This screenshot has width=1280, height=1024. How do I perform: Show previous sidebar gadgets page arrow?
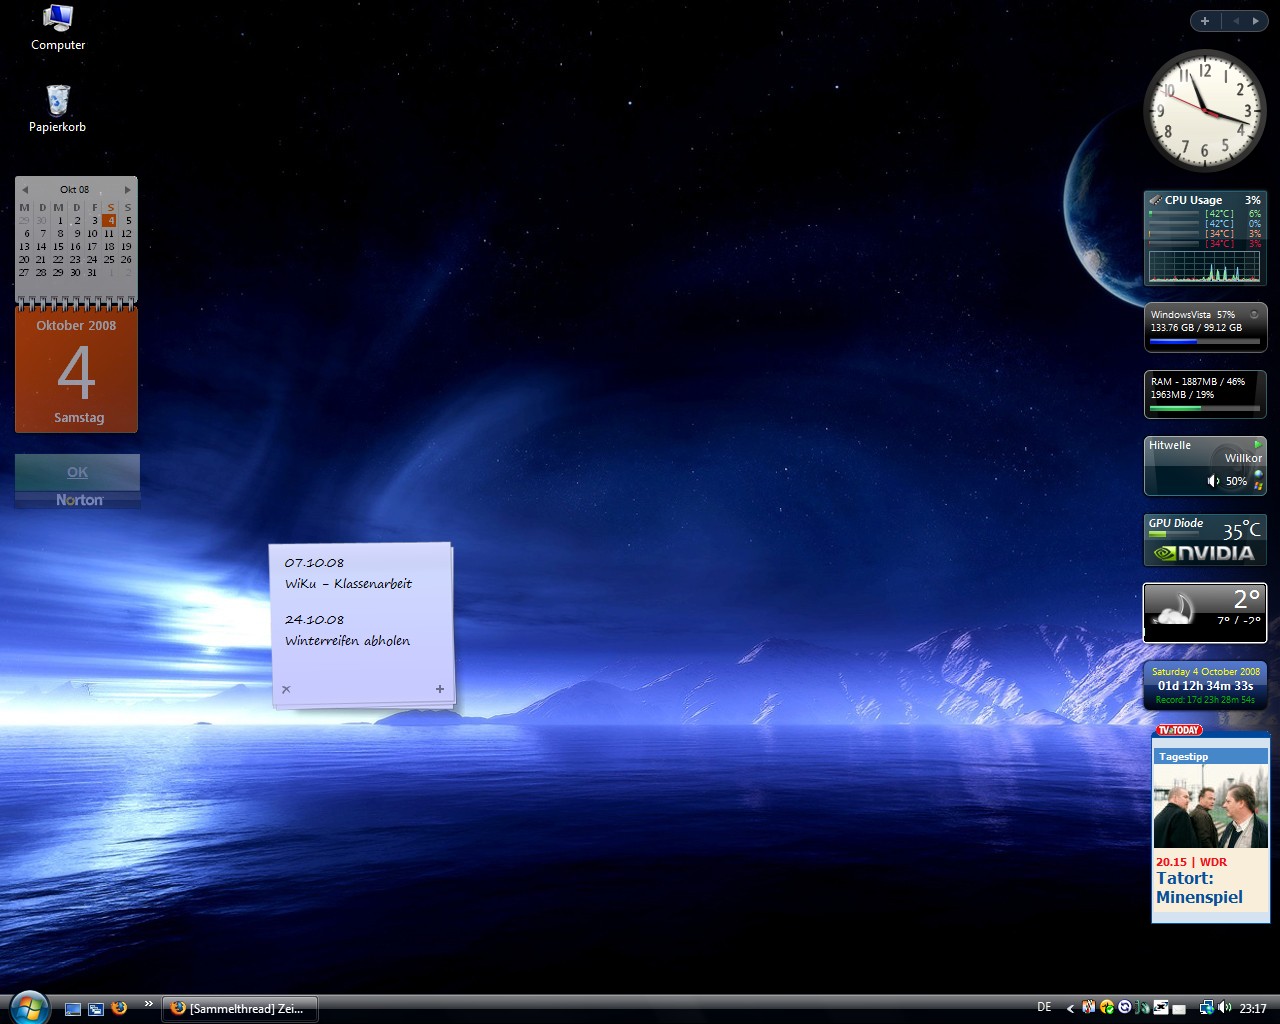[1236, 21]
